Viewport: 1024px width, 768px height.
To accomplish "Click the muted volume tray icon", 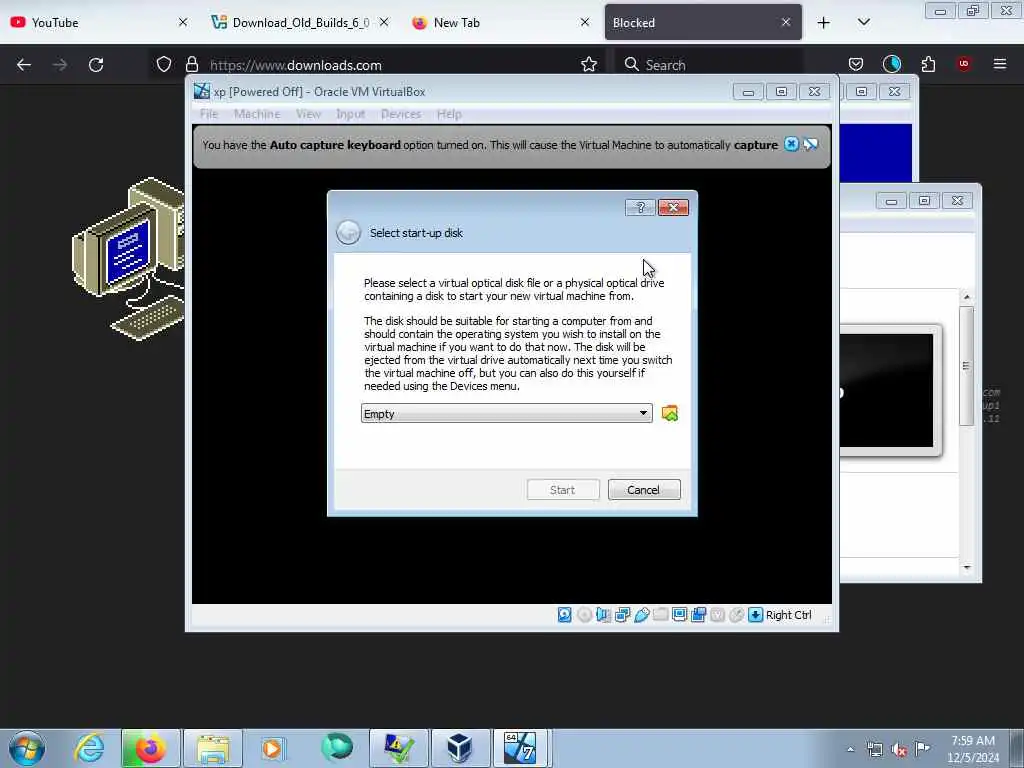I will pyautogui.click(x=899, y=750).
